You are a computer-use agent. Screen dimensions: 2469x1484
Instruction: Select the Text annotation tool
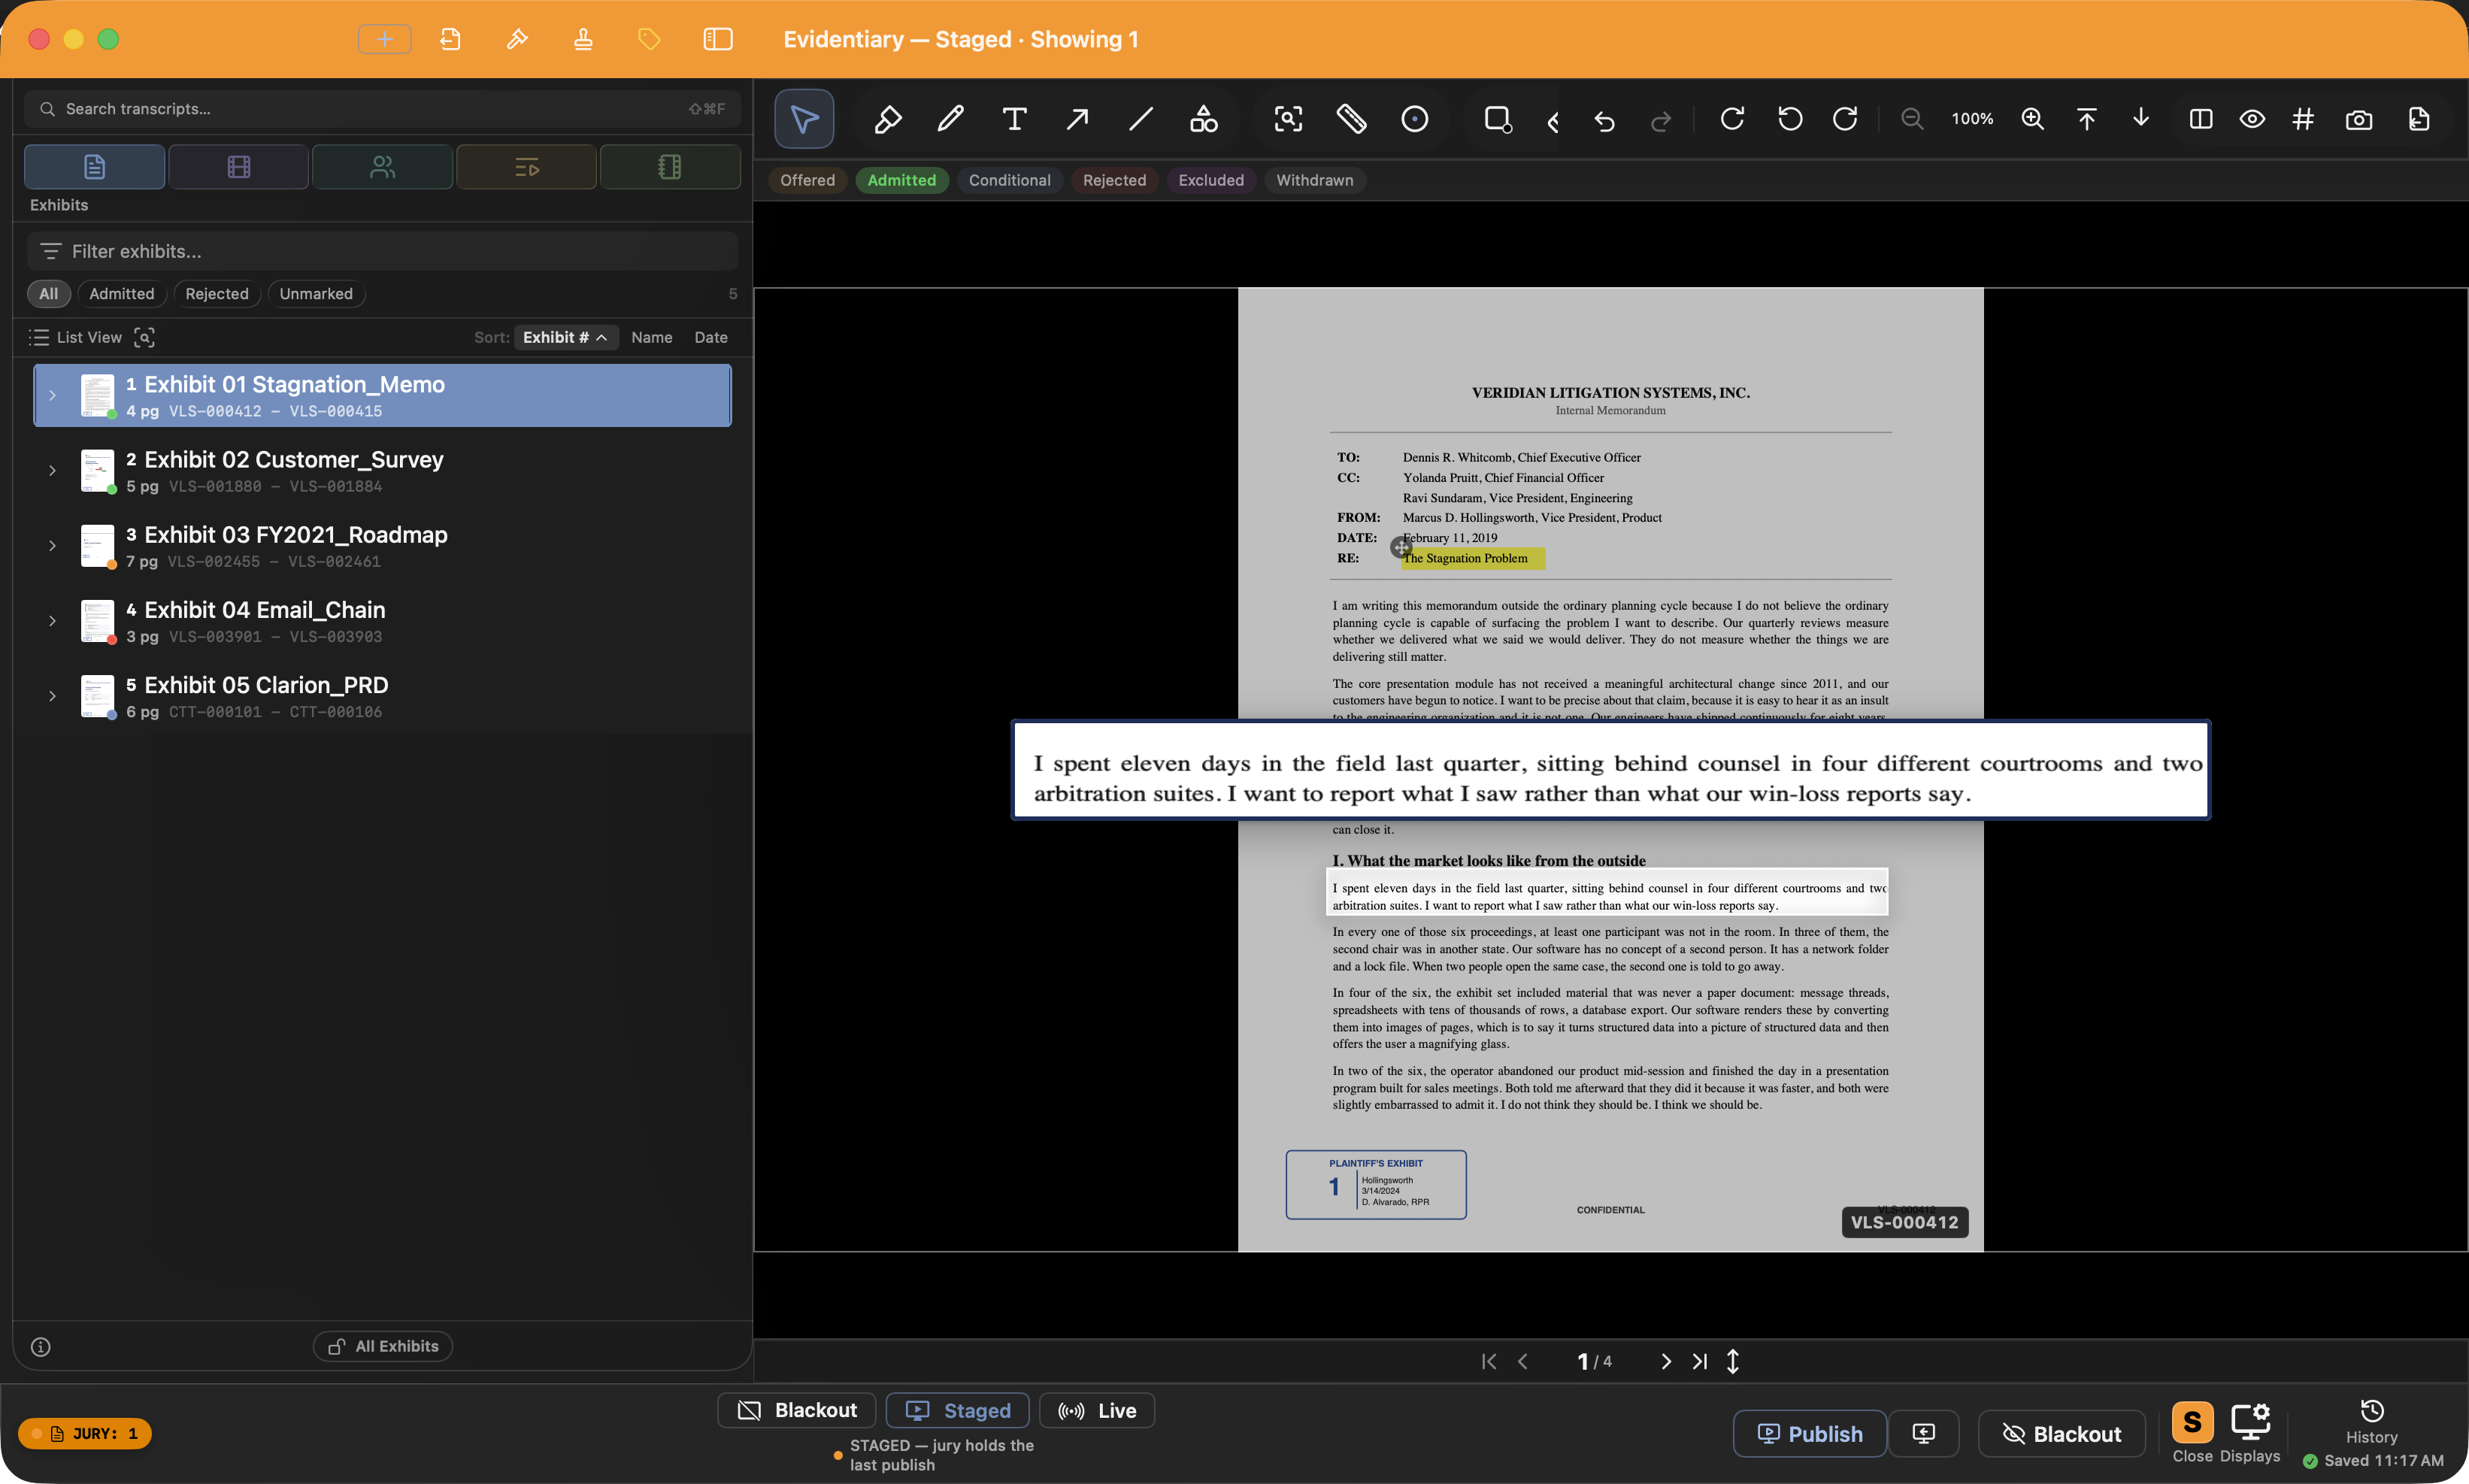pos(1014,119)
